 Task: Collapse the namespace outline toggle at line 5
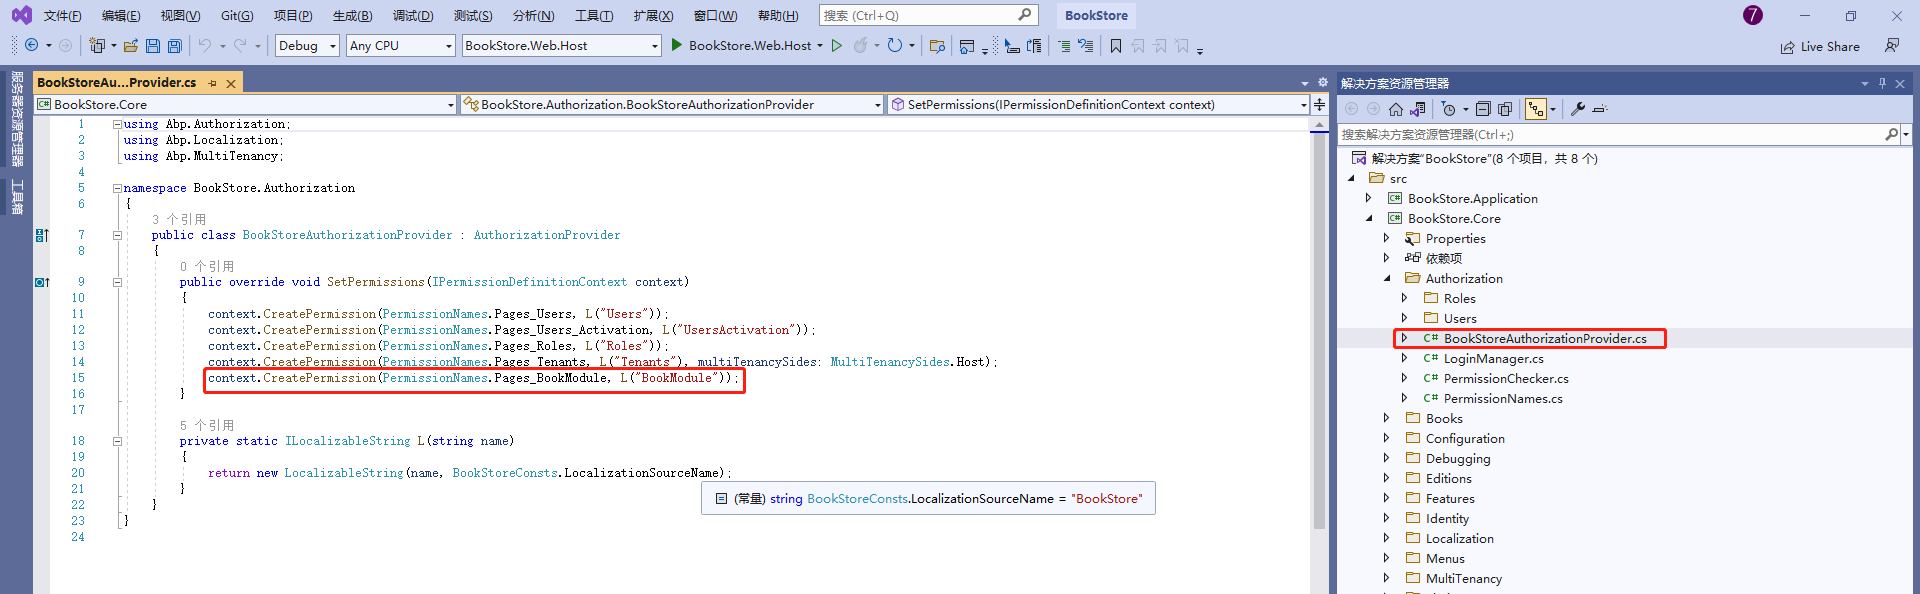[x=117, y=188]
